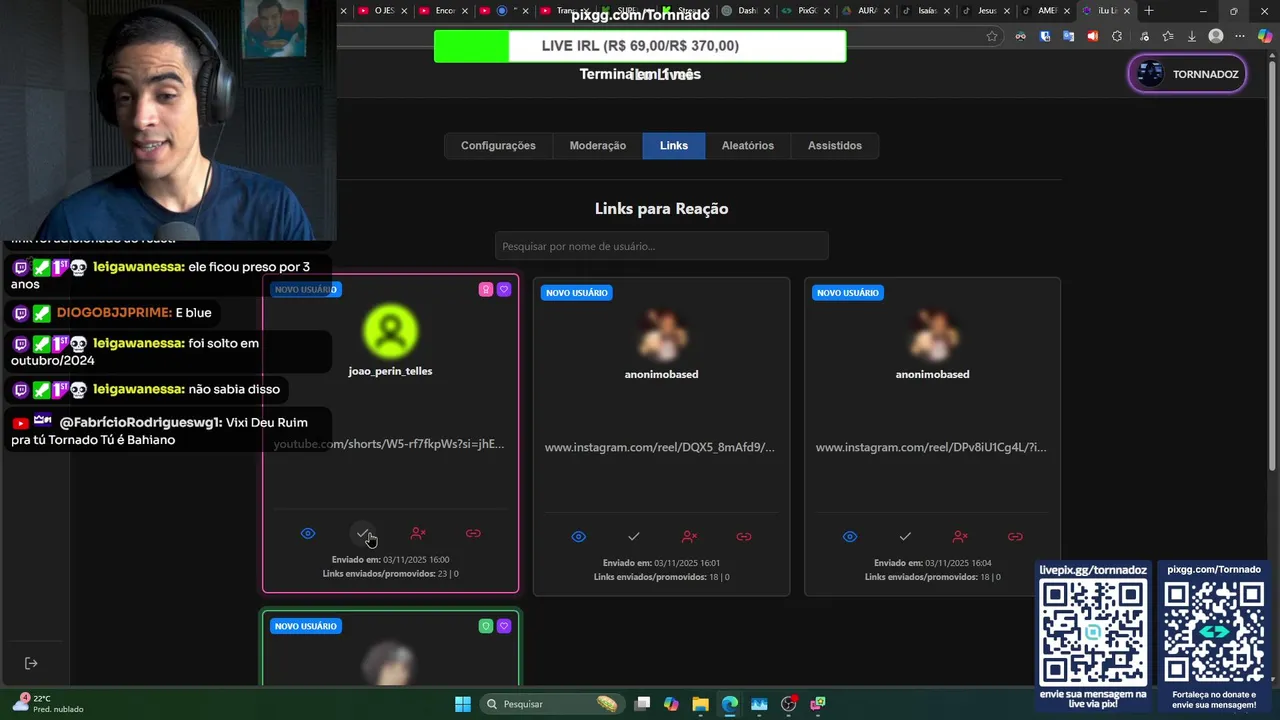Switch to the Assistidos tab
Viewport: 1280px width, 720px height.
835,146
